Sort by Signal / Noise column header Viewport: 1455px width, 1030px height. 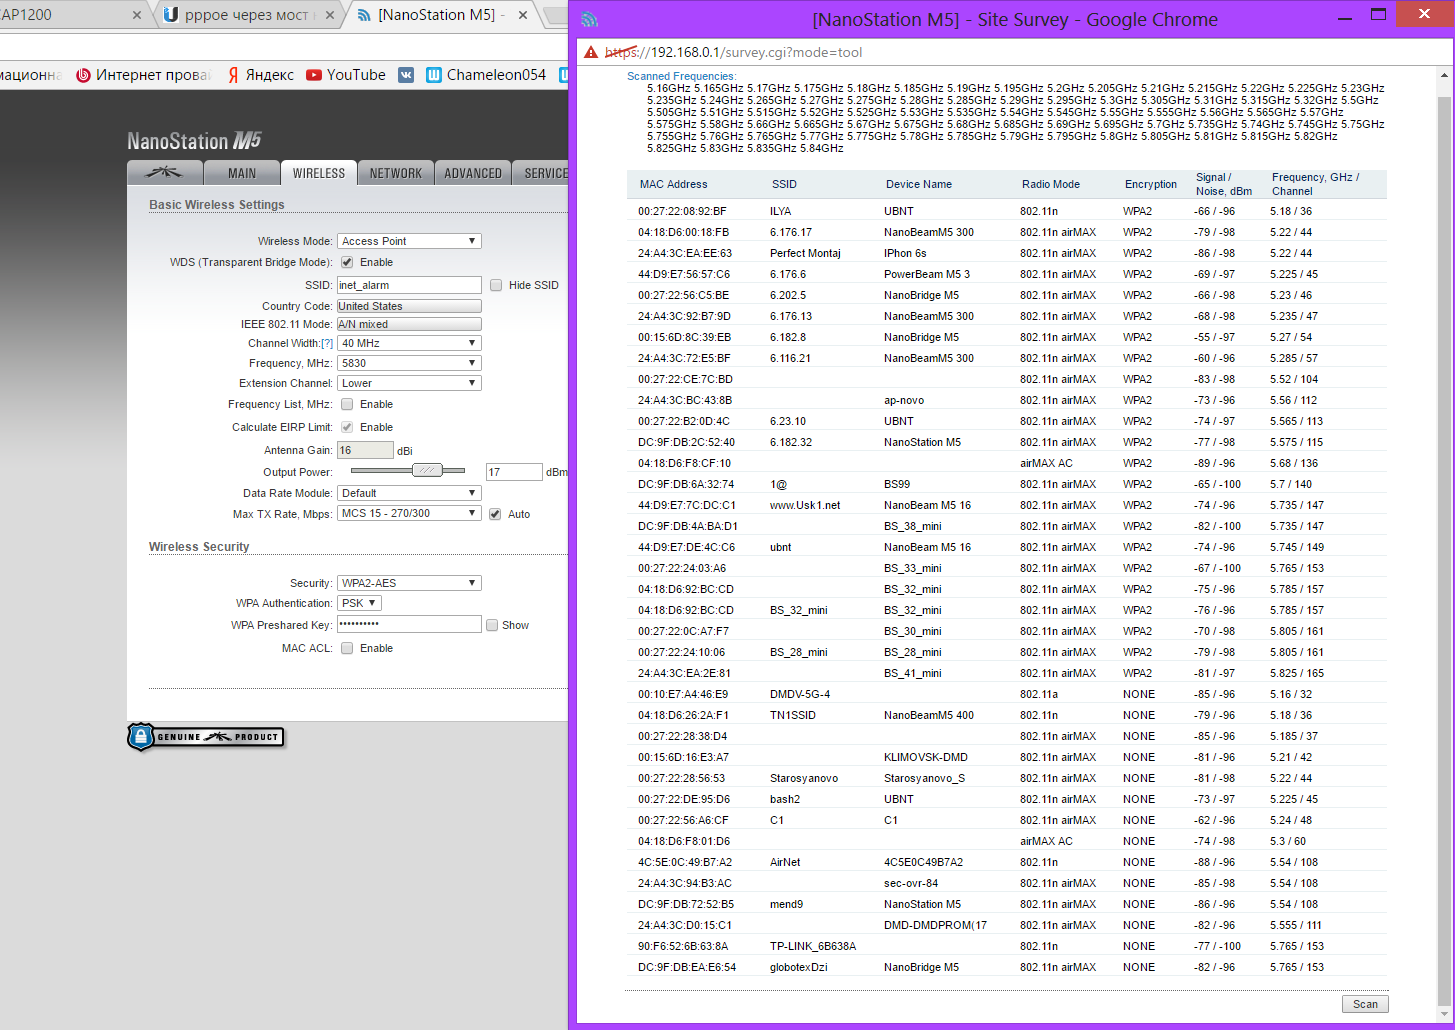tap(1224, 184)
